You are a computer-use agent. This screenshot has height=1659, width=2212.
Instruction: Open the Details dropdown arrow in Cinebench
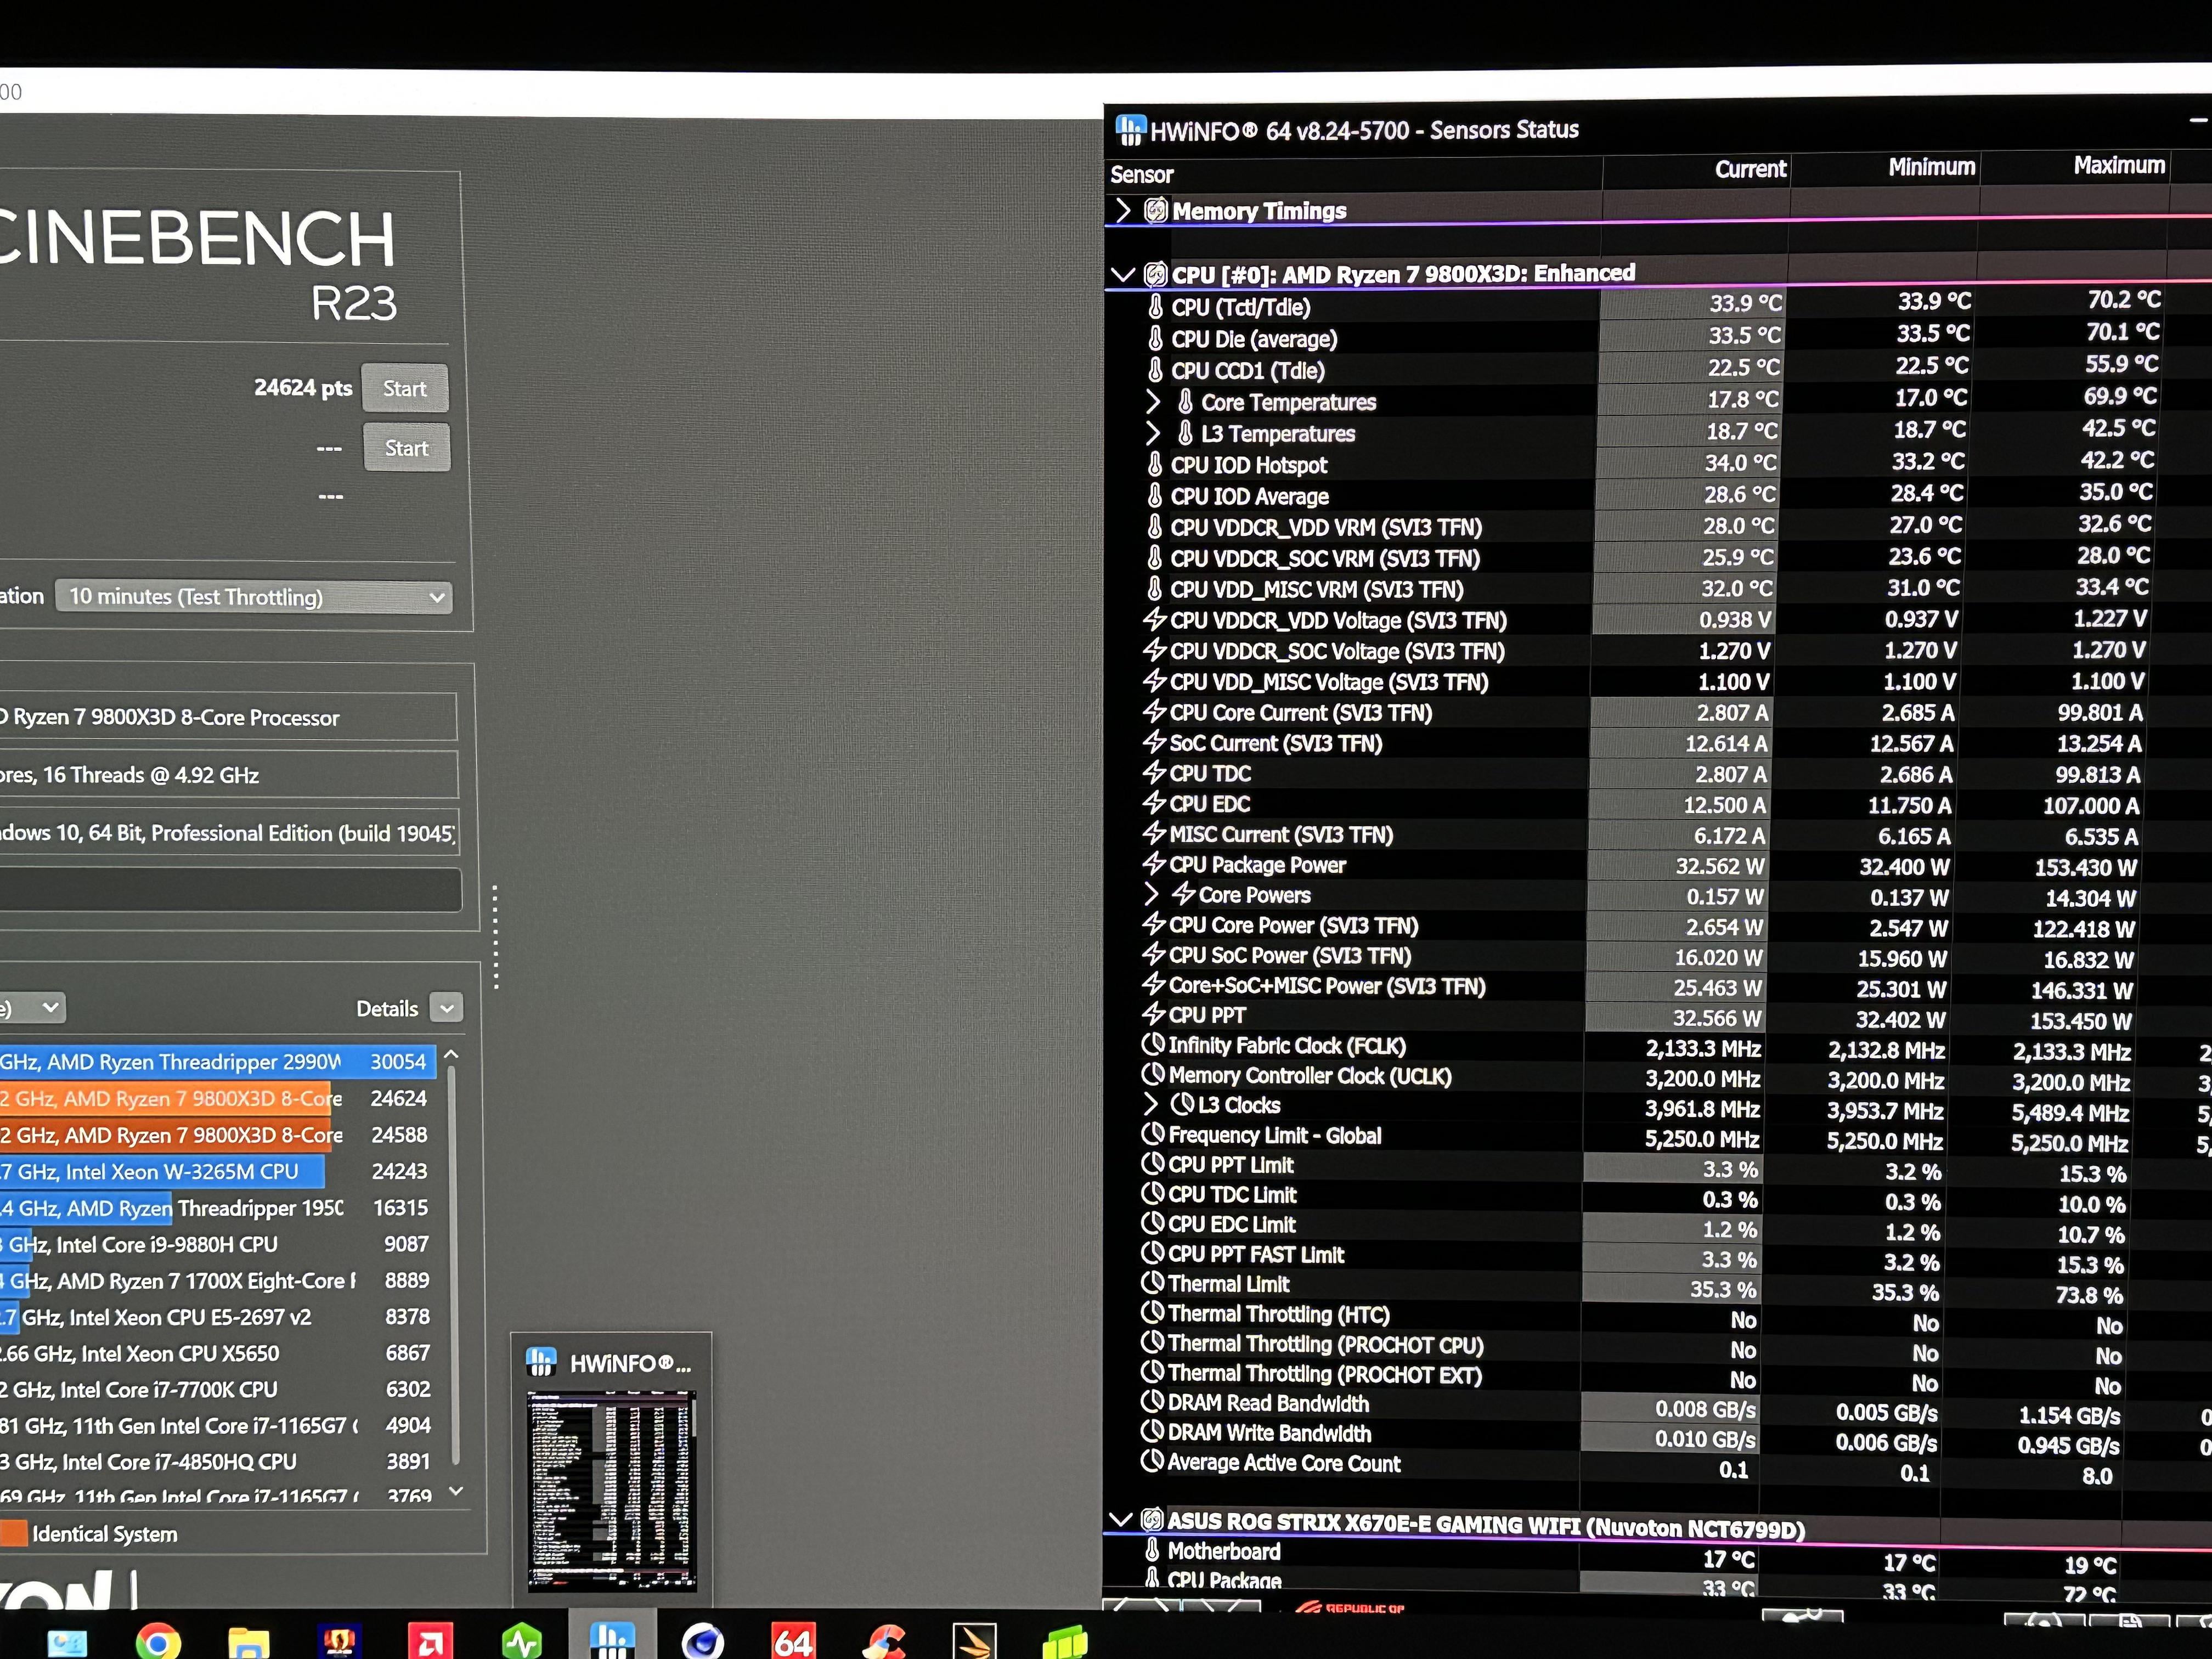[446, 1008]
